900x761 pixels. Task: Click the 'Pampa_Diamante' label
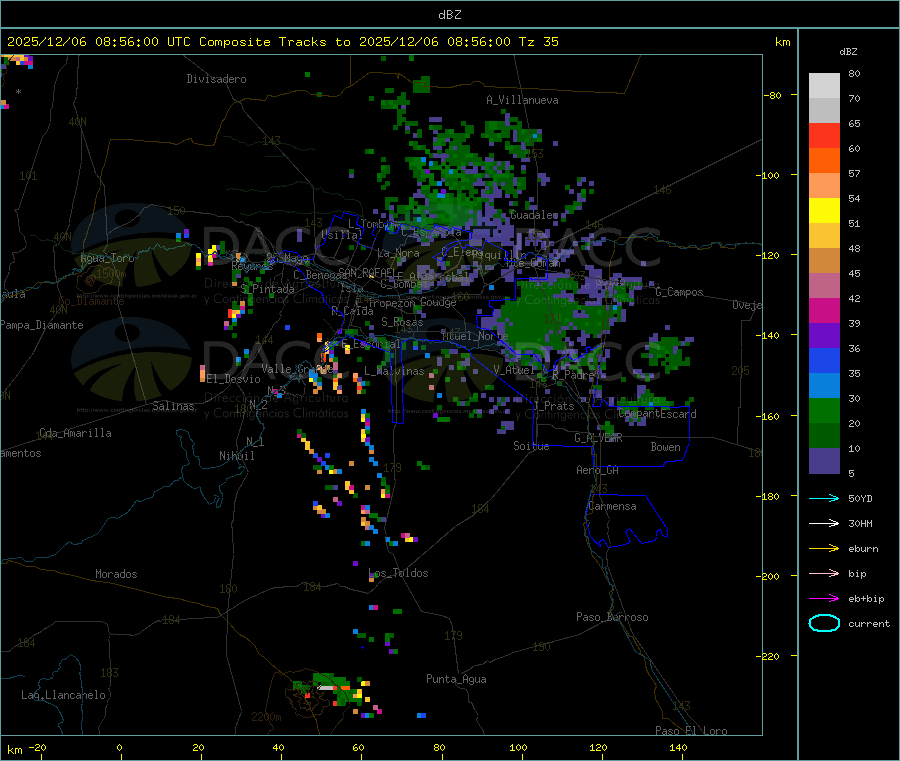point(42,325)
